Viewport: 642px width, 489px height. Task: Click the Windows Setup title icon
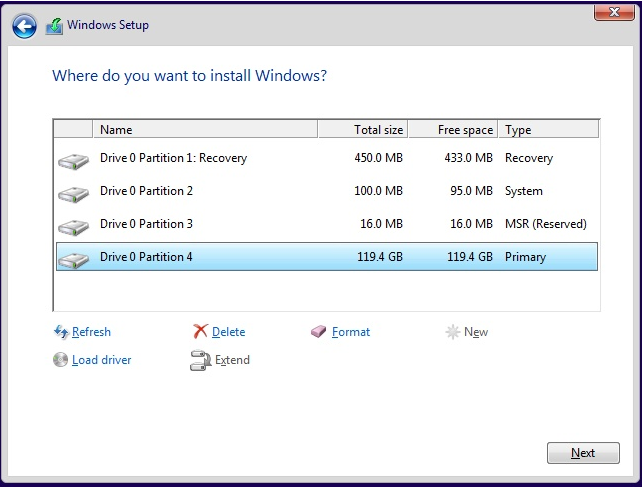[x=54, y=26]
